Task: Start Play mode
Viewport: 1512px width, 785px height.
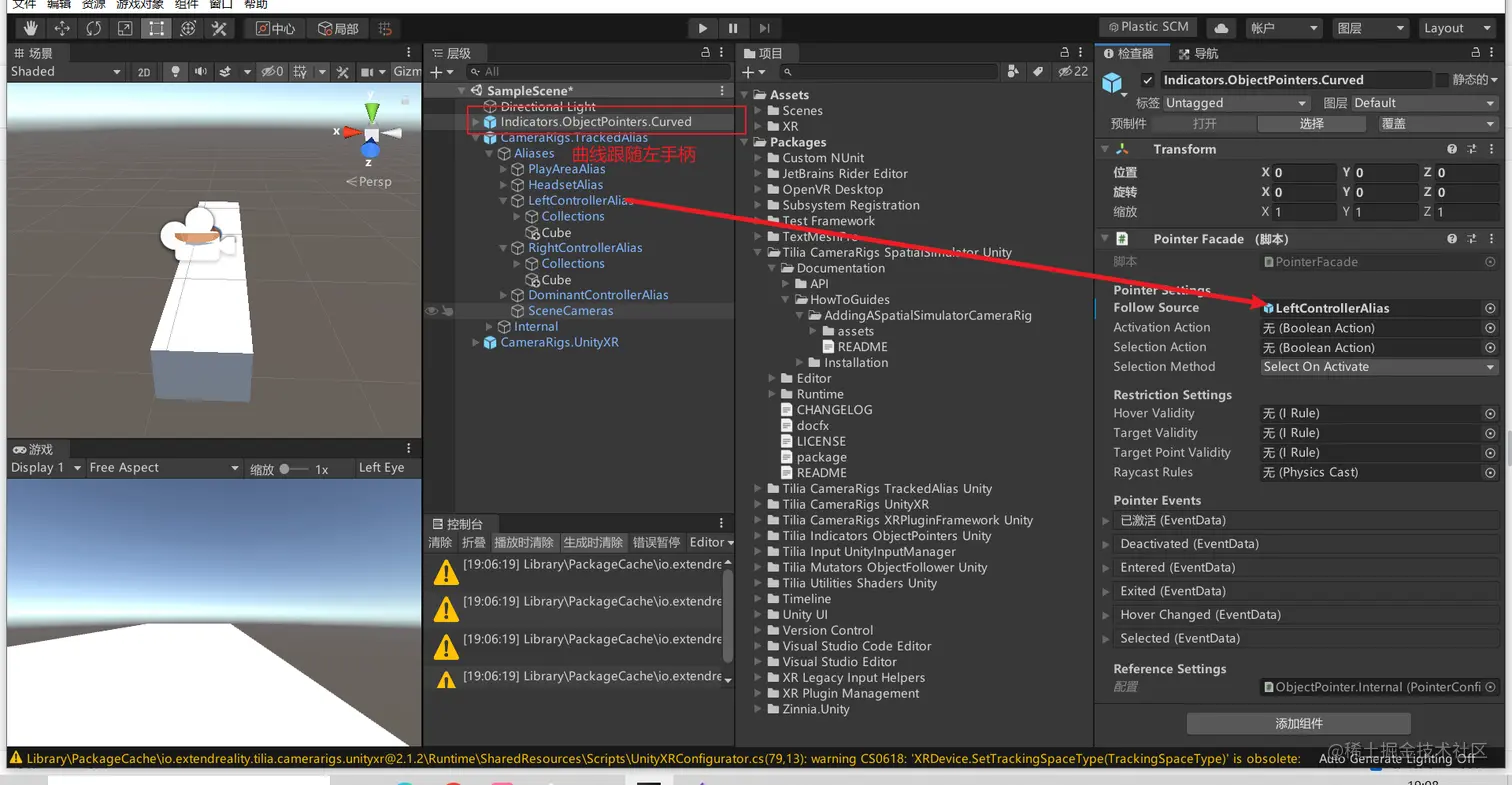Action: click(x=703, y=28)
